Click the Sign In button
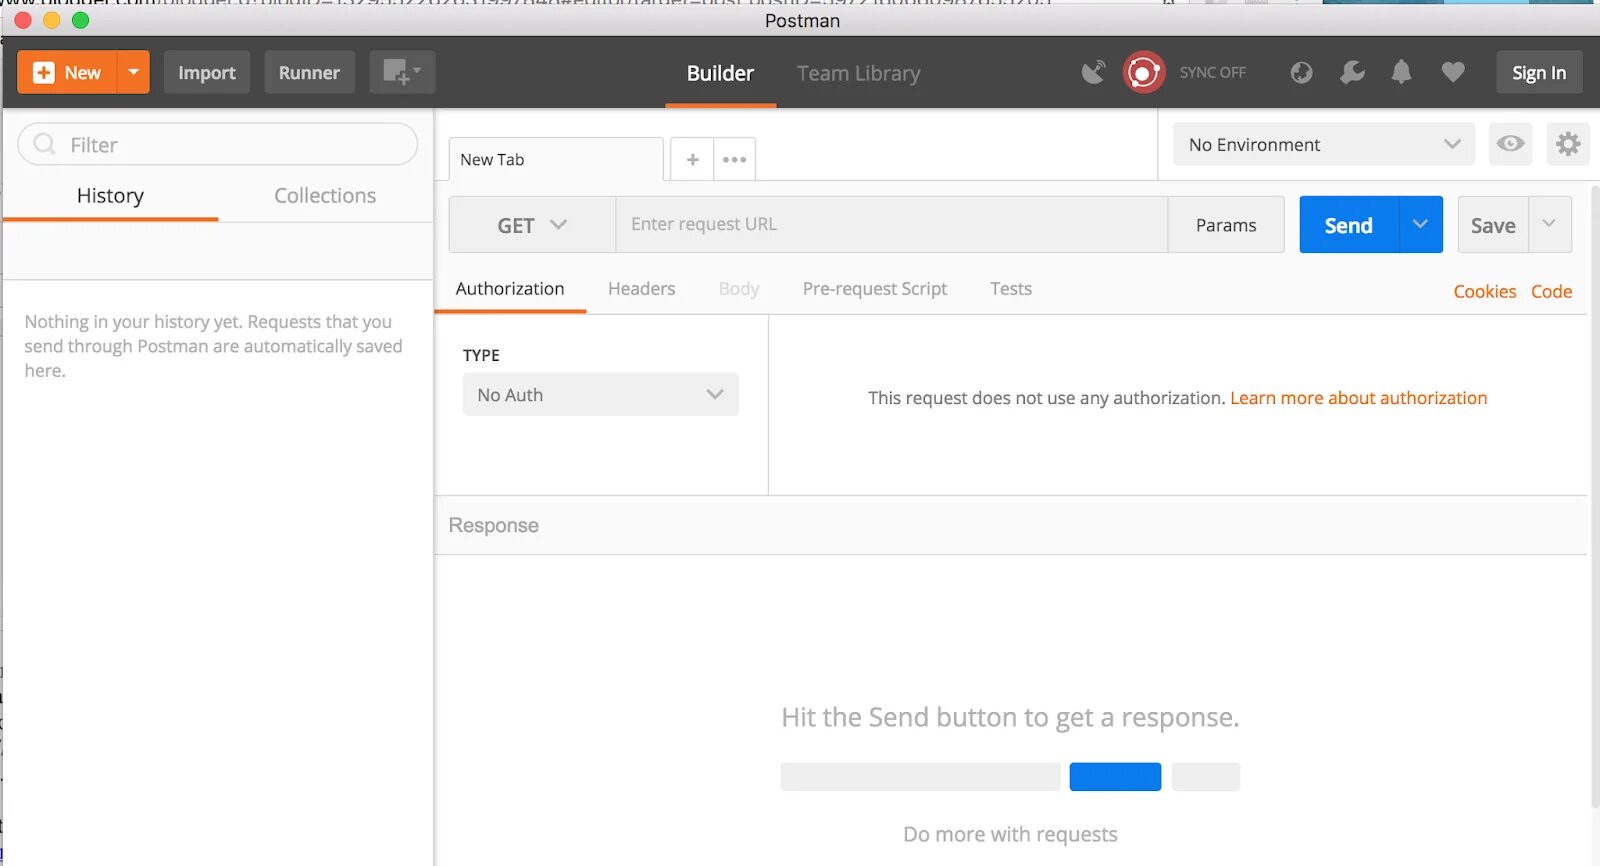This screenshot has width=1600, height=866. (x=1539, y=72)
